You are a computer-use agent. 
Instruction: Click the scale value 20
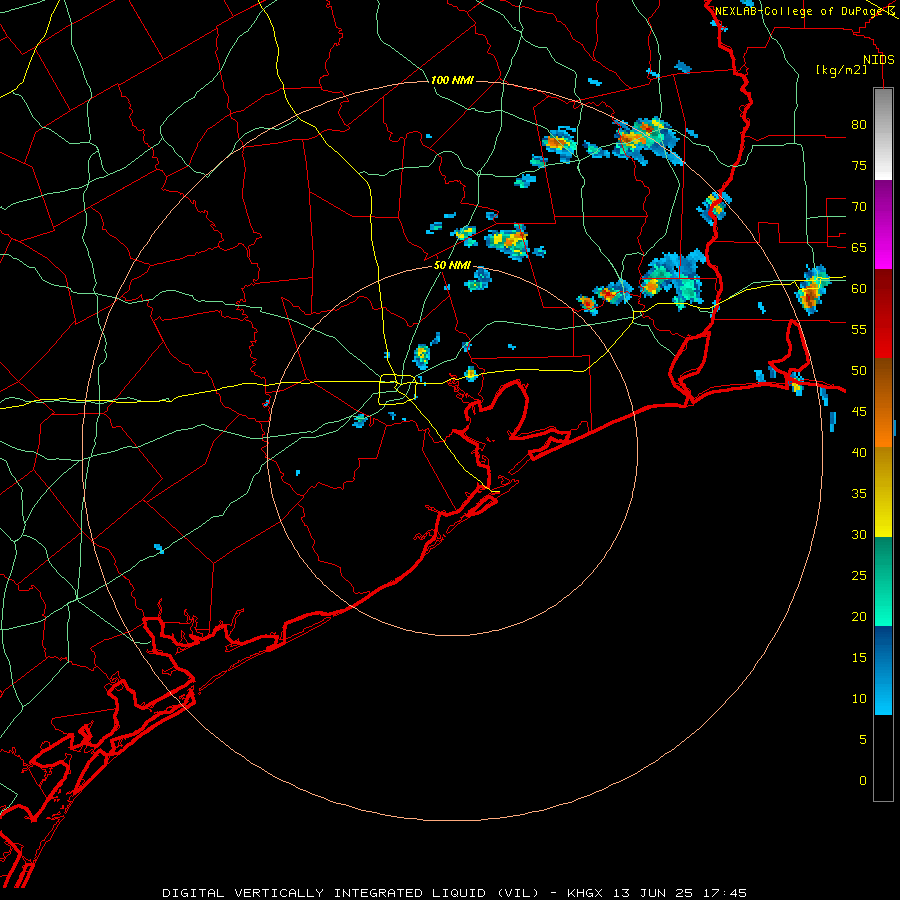[859, 616]
